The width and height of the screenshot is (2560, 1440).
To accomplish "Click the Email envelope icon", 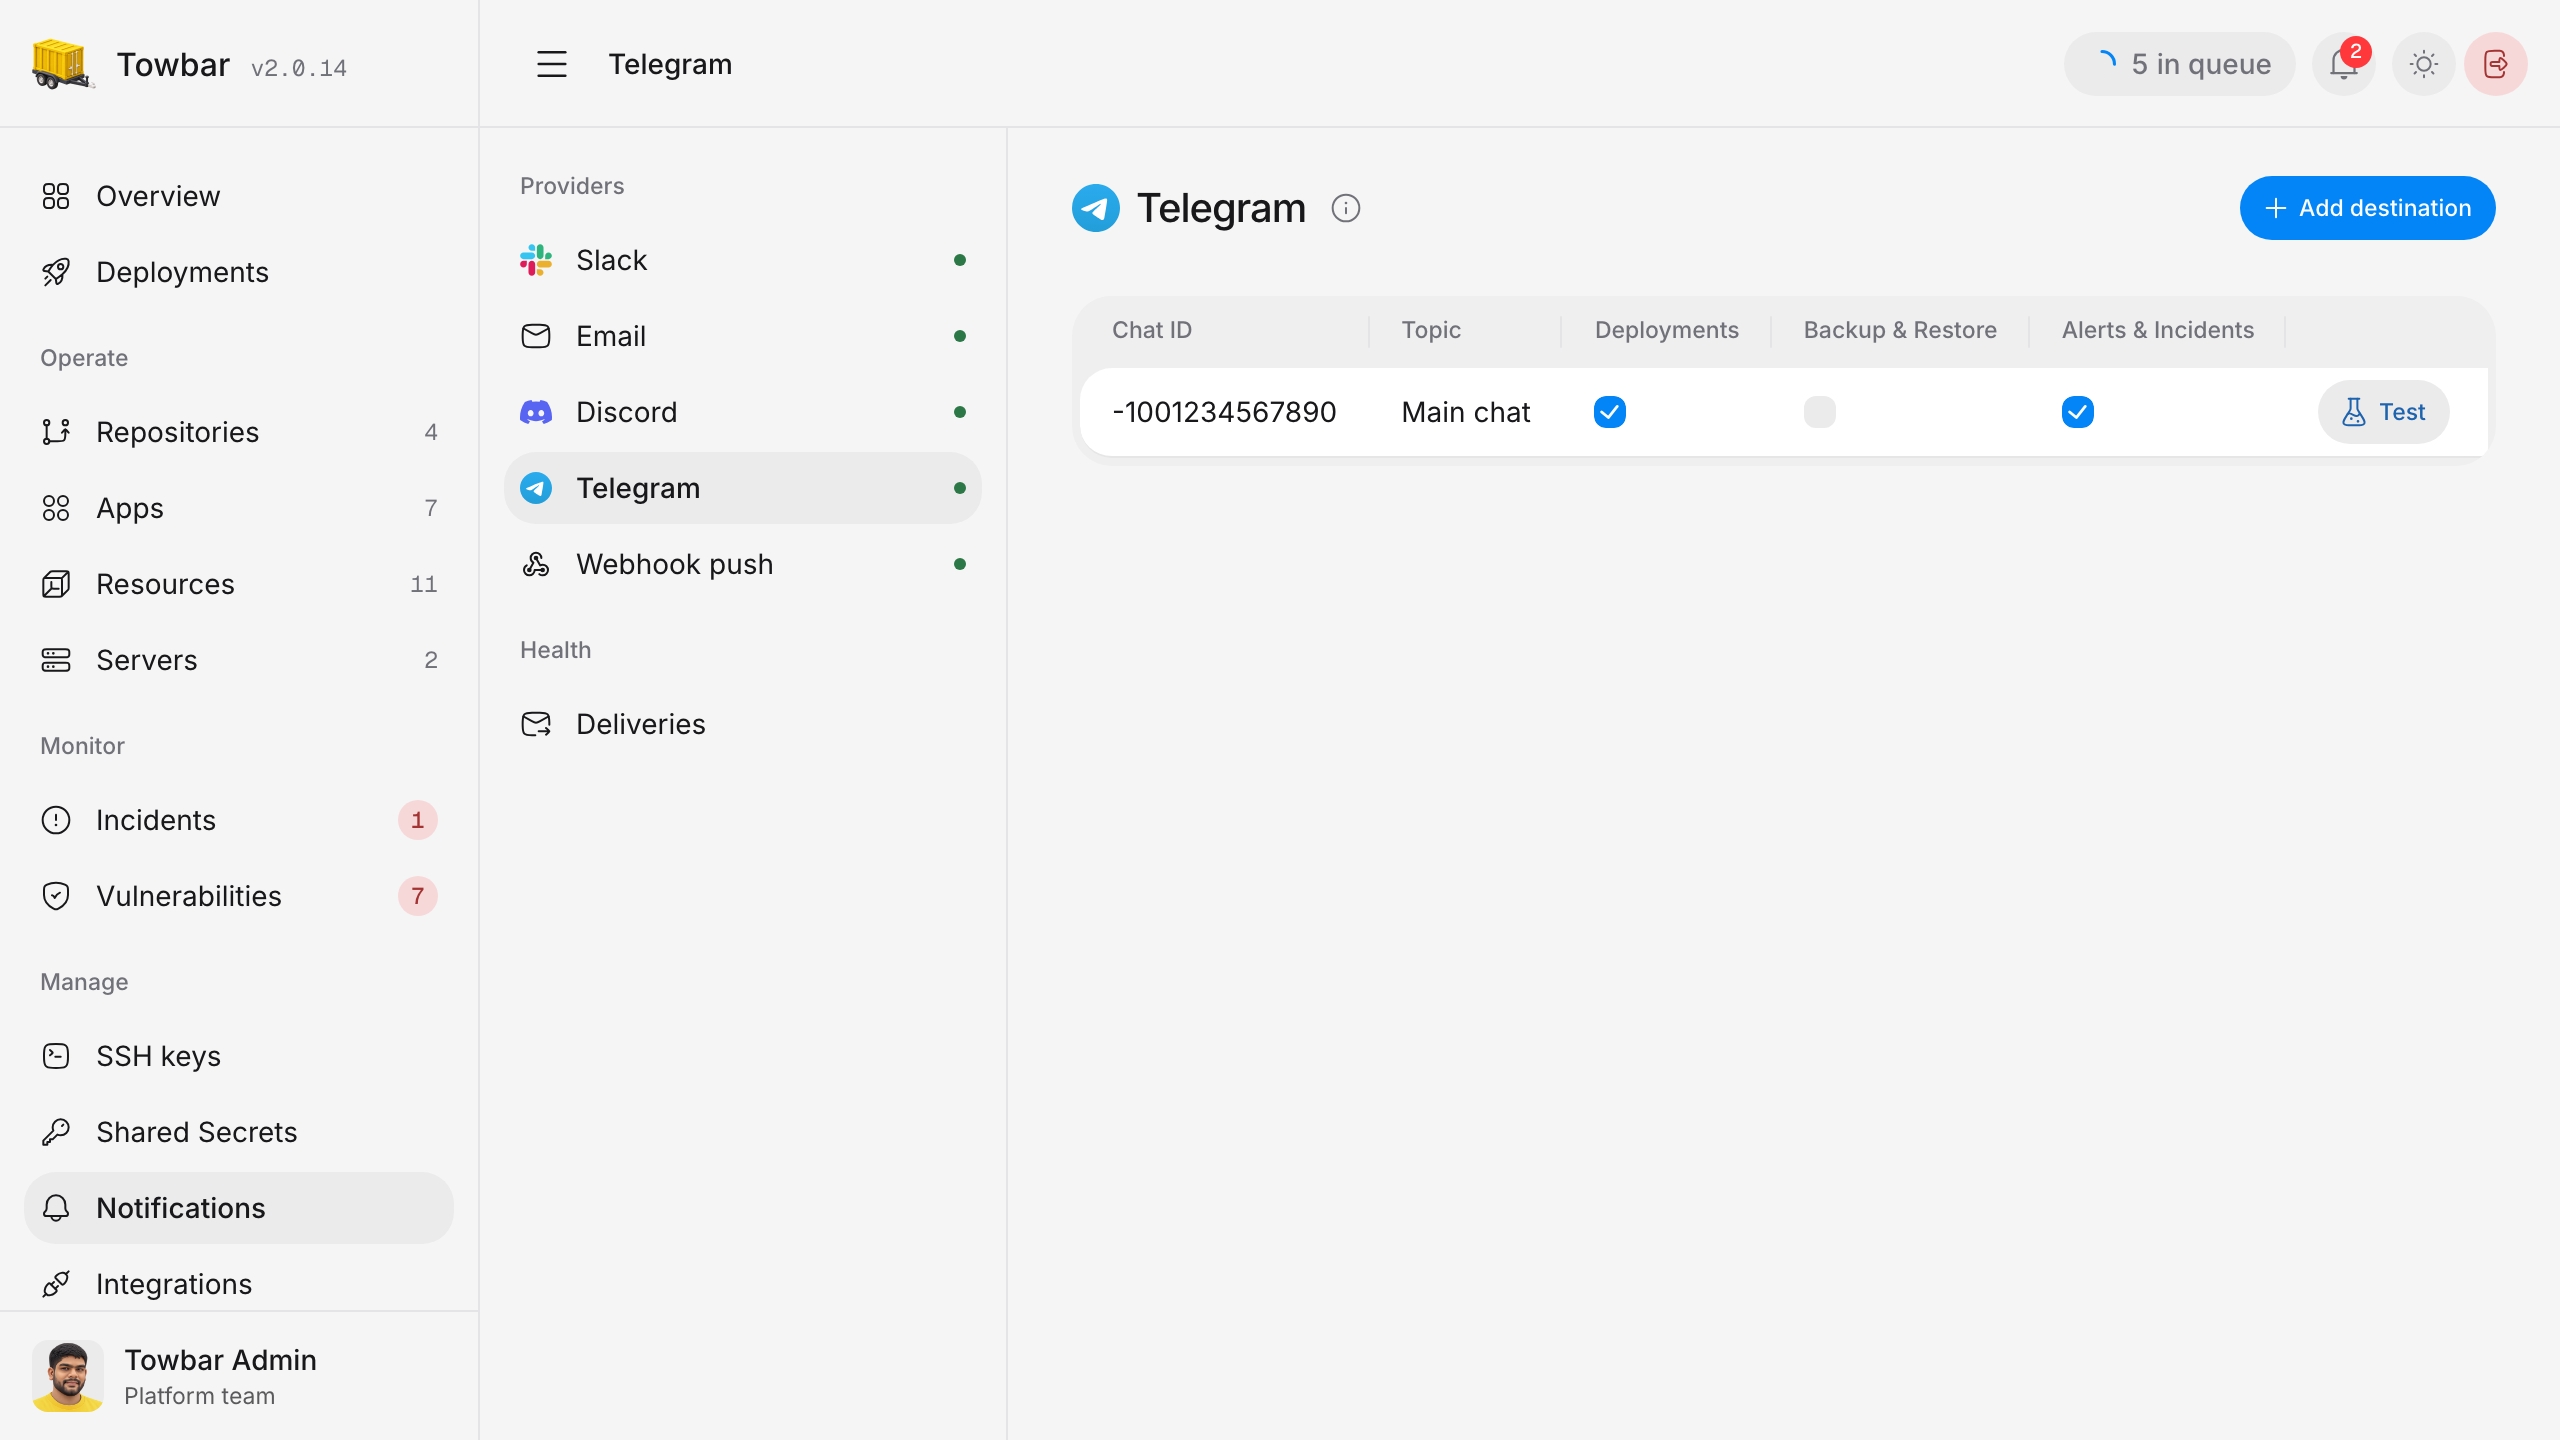I will point(536,336).
